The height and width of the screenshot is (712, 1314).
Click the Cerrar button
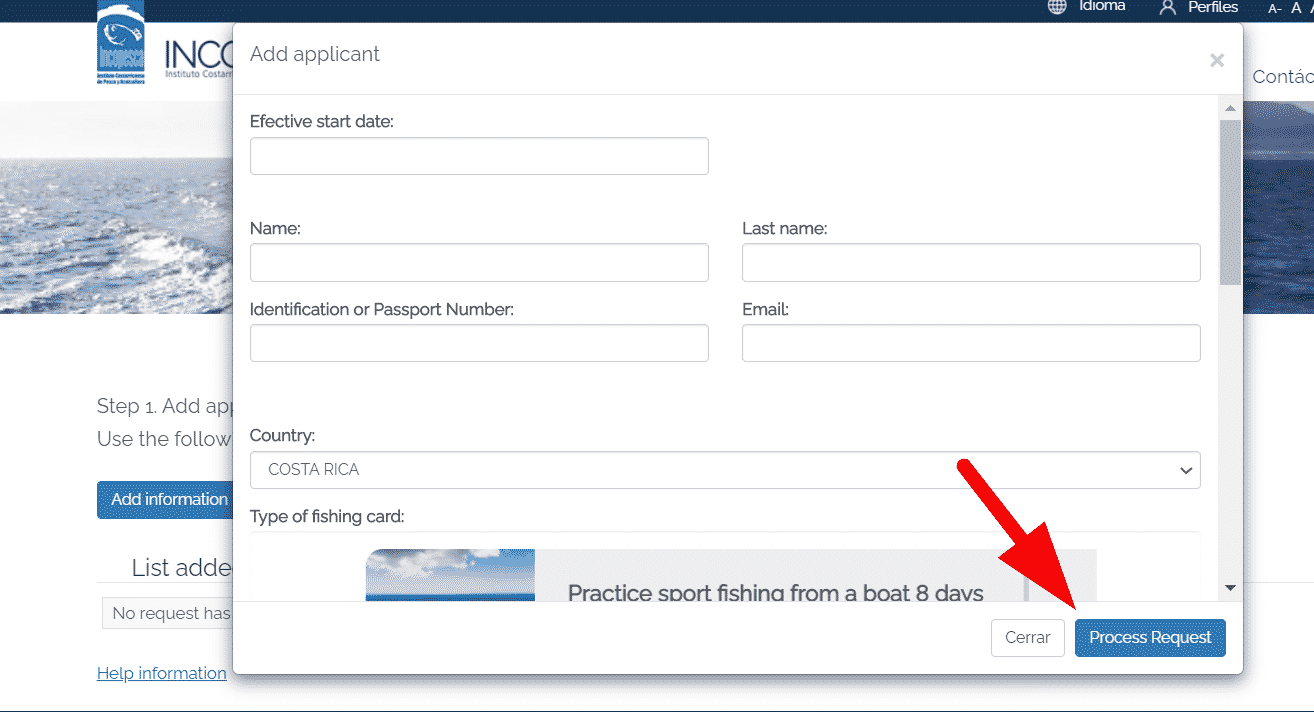[1027, 637]
